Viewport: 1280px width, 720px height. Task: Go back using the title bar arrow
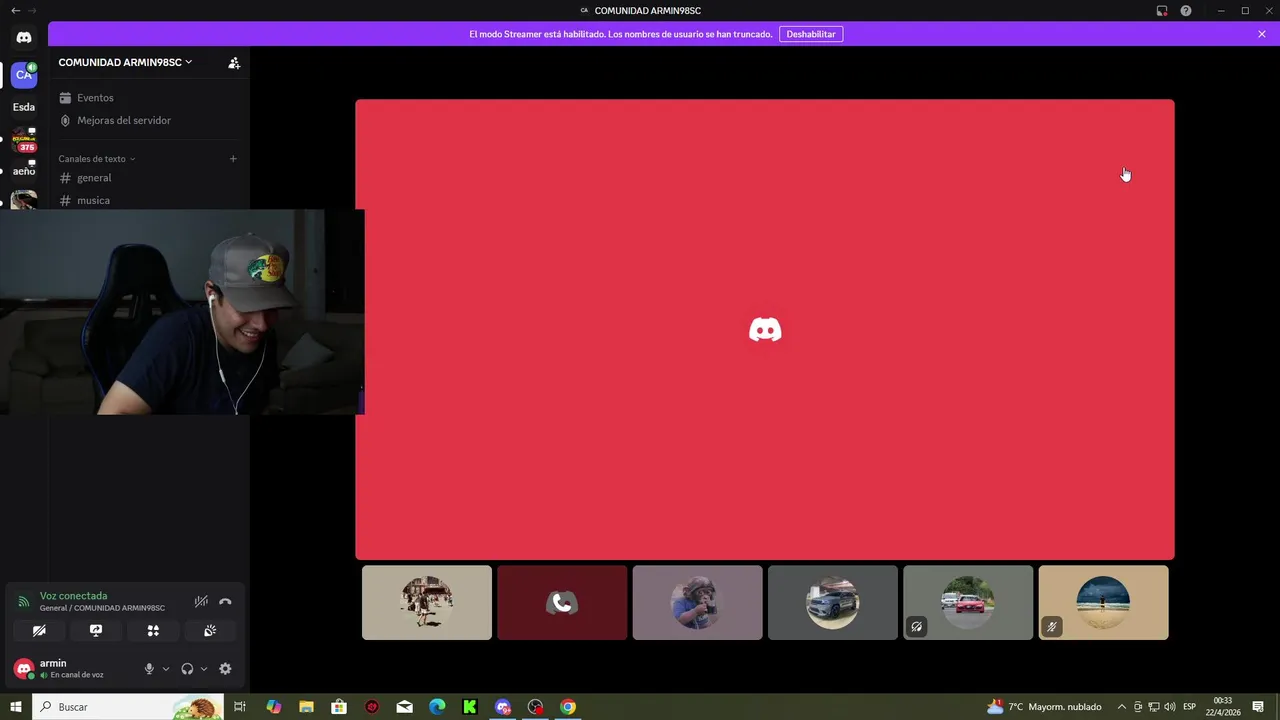(15, 11)
